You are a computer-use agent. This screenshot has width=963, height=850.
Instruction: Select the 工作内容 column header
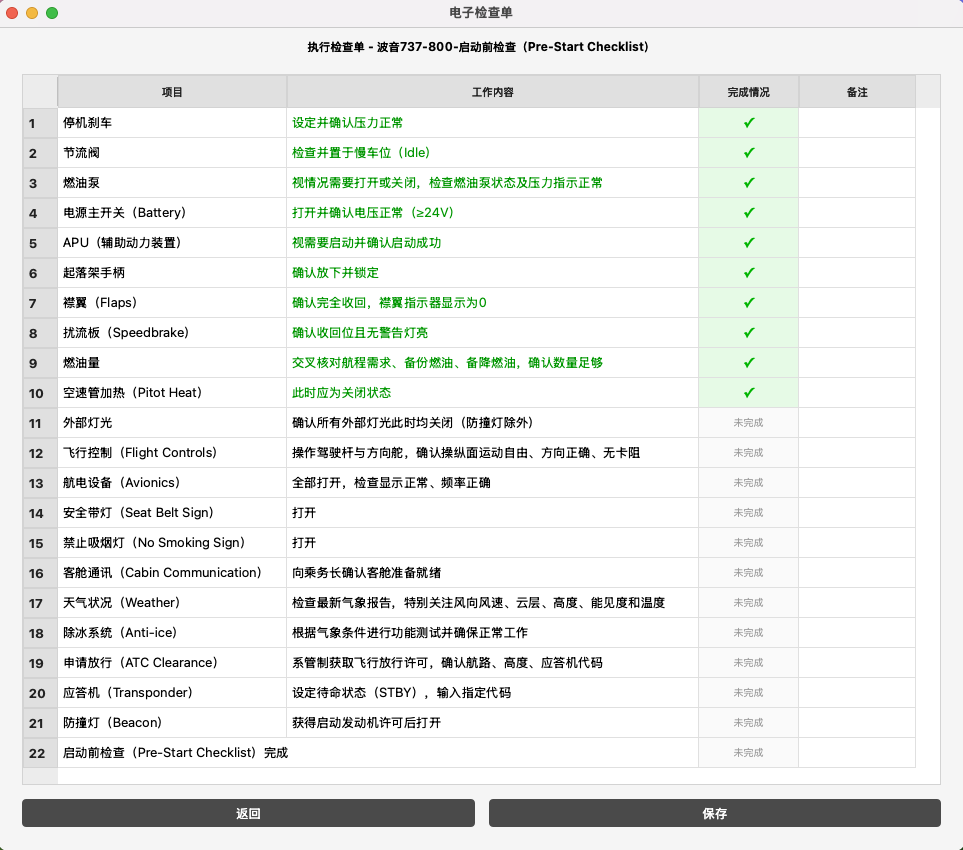point(493,92)
